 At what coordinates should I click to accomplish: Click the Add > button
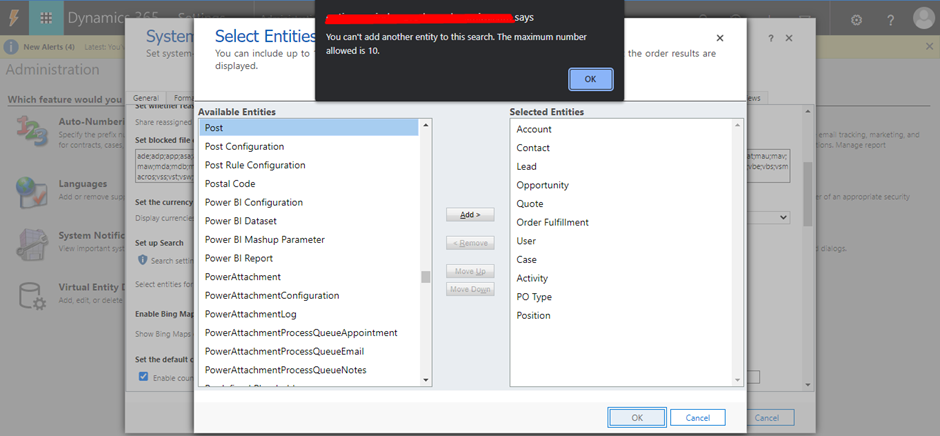tap(470, 215)
